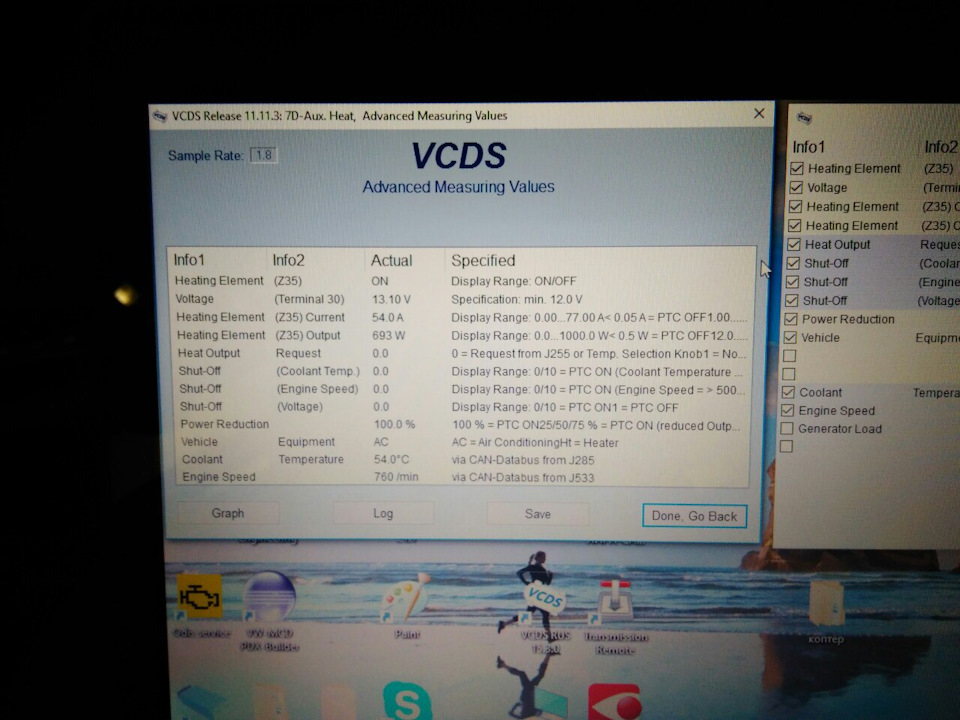
Task: Enable the Generator Load checkbox
Action: [x=787, y=428]
